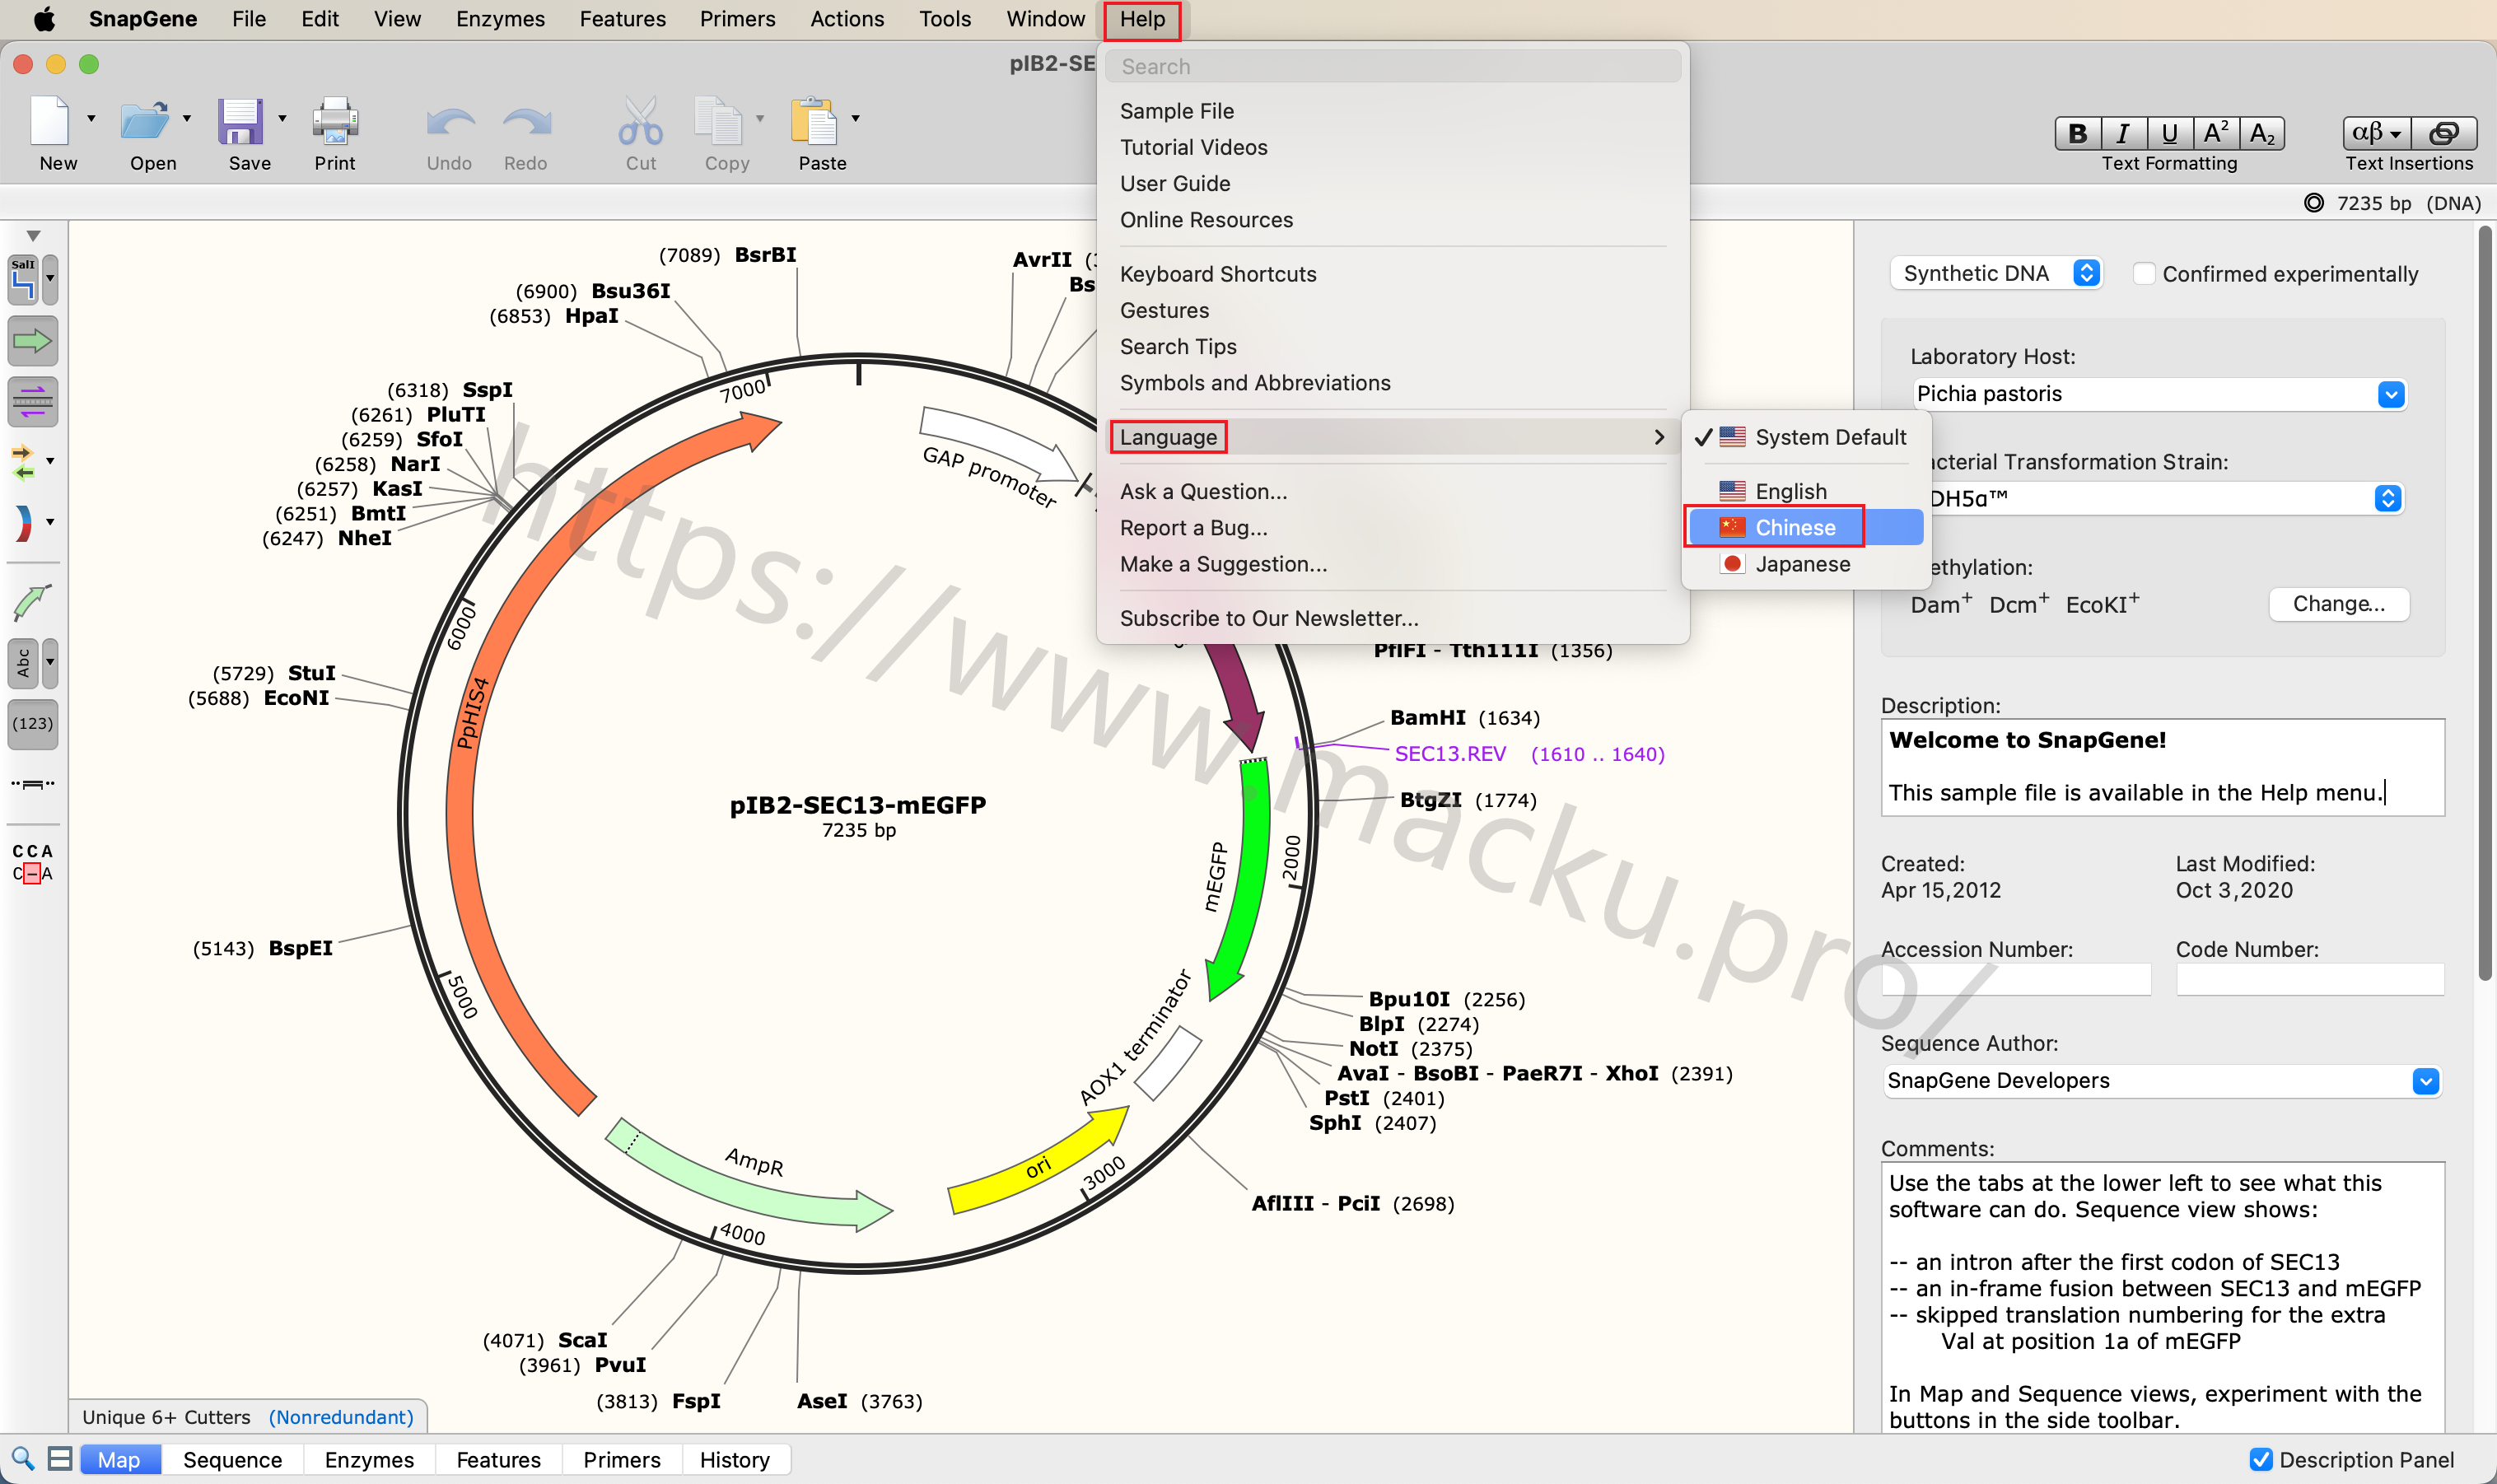2497x1484 pixels.
Task: Expand the transformation strain DH5α dropdown
Action: (x=2388, y=498)
